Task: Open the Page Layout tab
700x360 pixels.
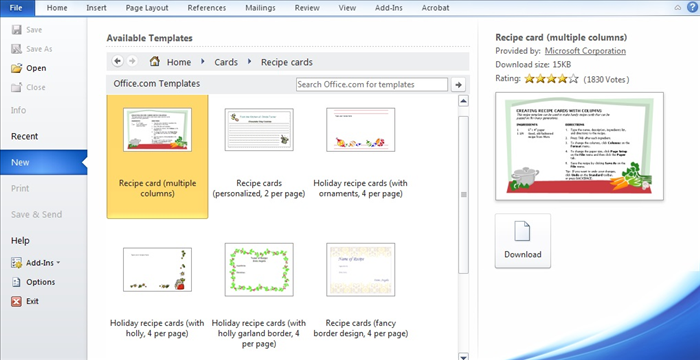Action: click(147, 8)
